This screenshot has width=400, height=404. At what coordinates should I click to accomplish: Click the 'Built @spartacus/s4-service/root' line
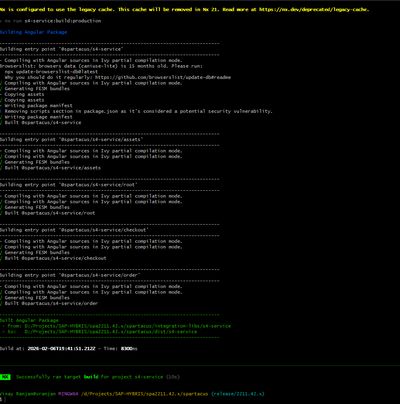(50, 213)
